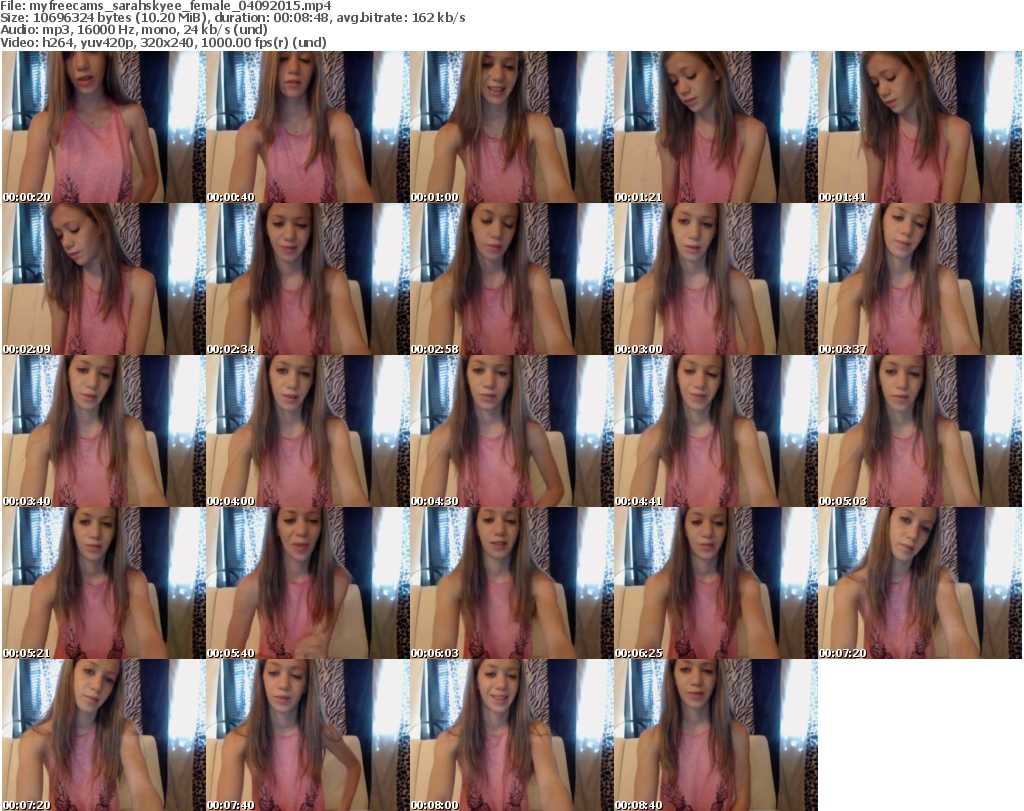Click the thumbnail stamped 00:05:03
The height and width of the screenshot is (811, 1024).
click(920, 431)
